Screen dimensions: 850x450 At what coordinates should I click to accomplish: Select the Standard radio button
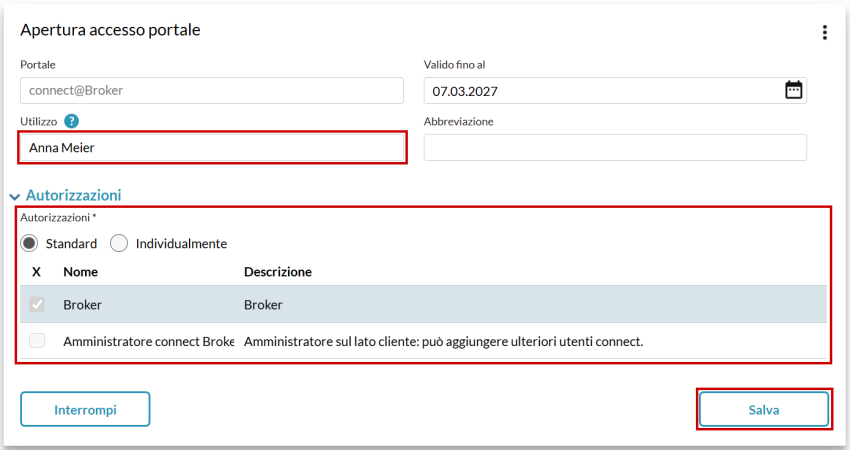point(29,243)
